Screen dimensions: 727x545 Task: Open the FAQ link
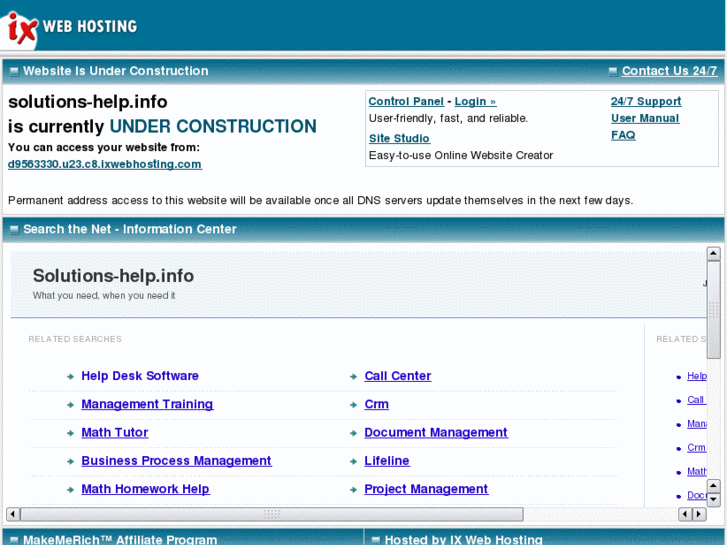pos(623,135)
